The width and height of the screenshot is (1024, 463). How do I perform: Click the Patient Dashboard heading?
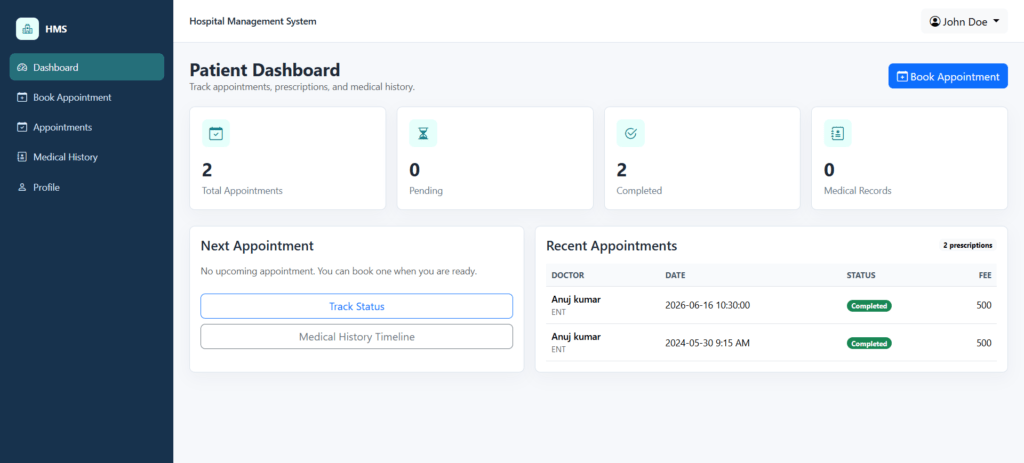pyautogui.click(x=264, y=71)
